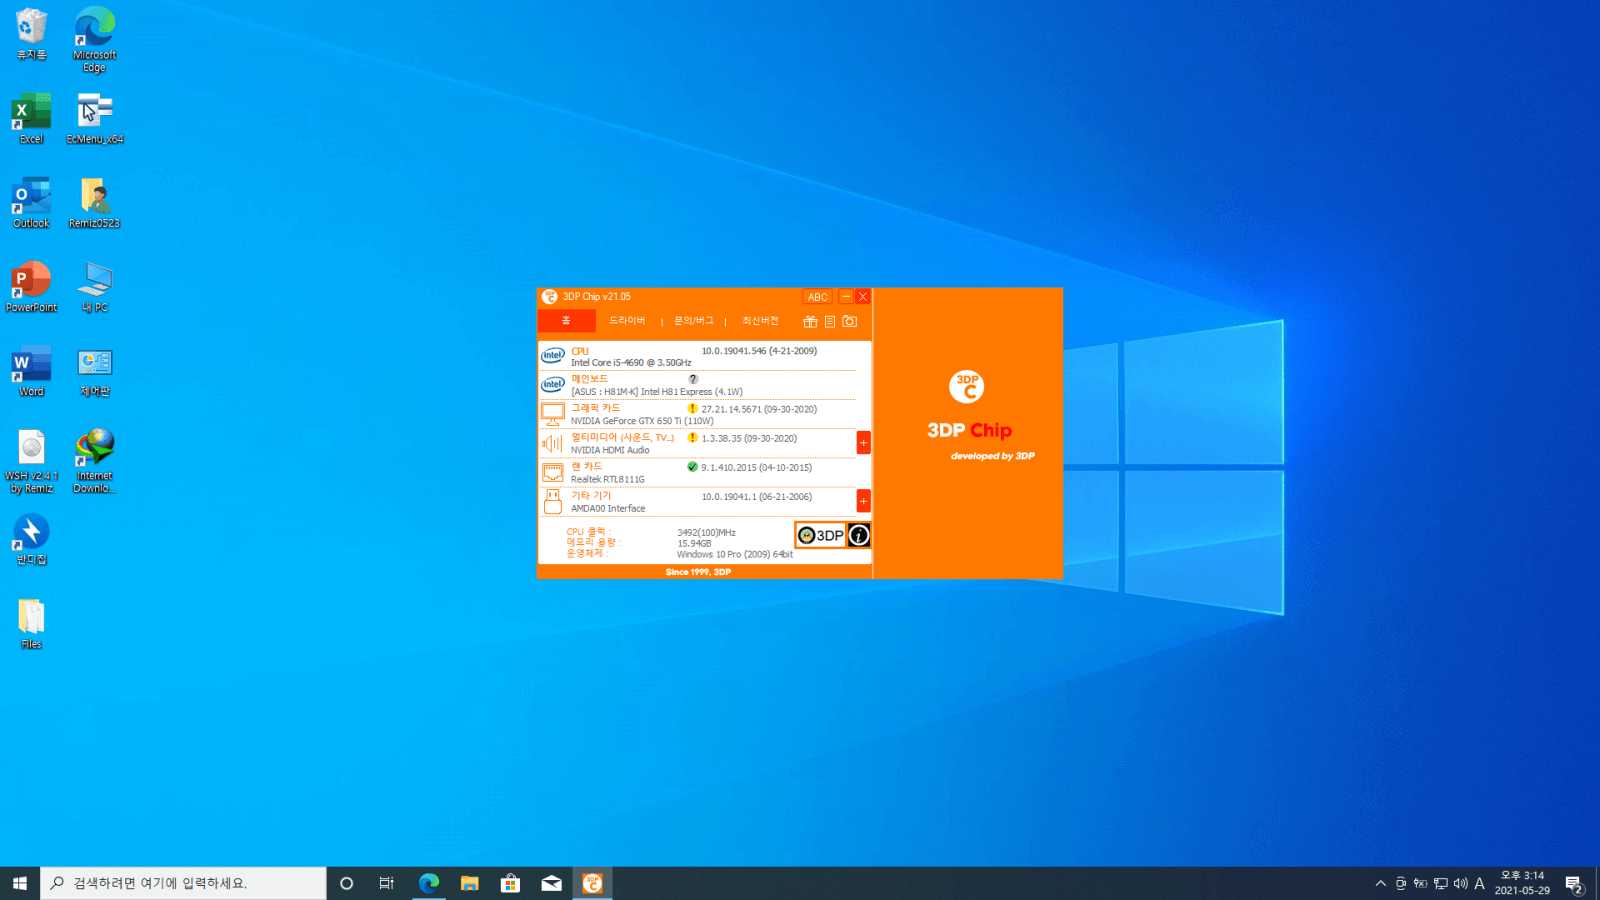Select the Word desktop shortcut
Screen dimensions: 1600x900
click(x=31, y=371)
